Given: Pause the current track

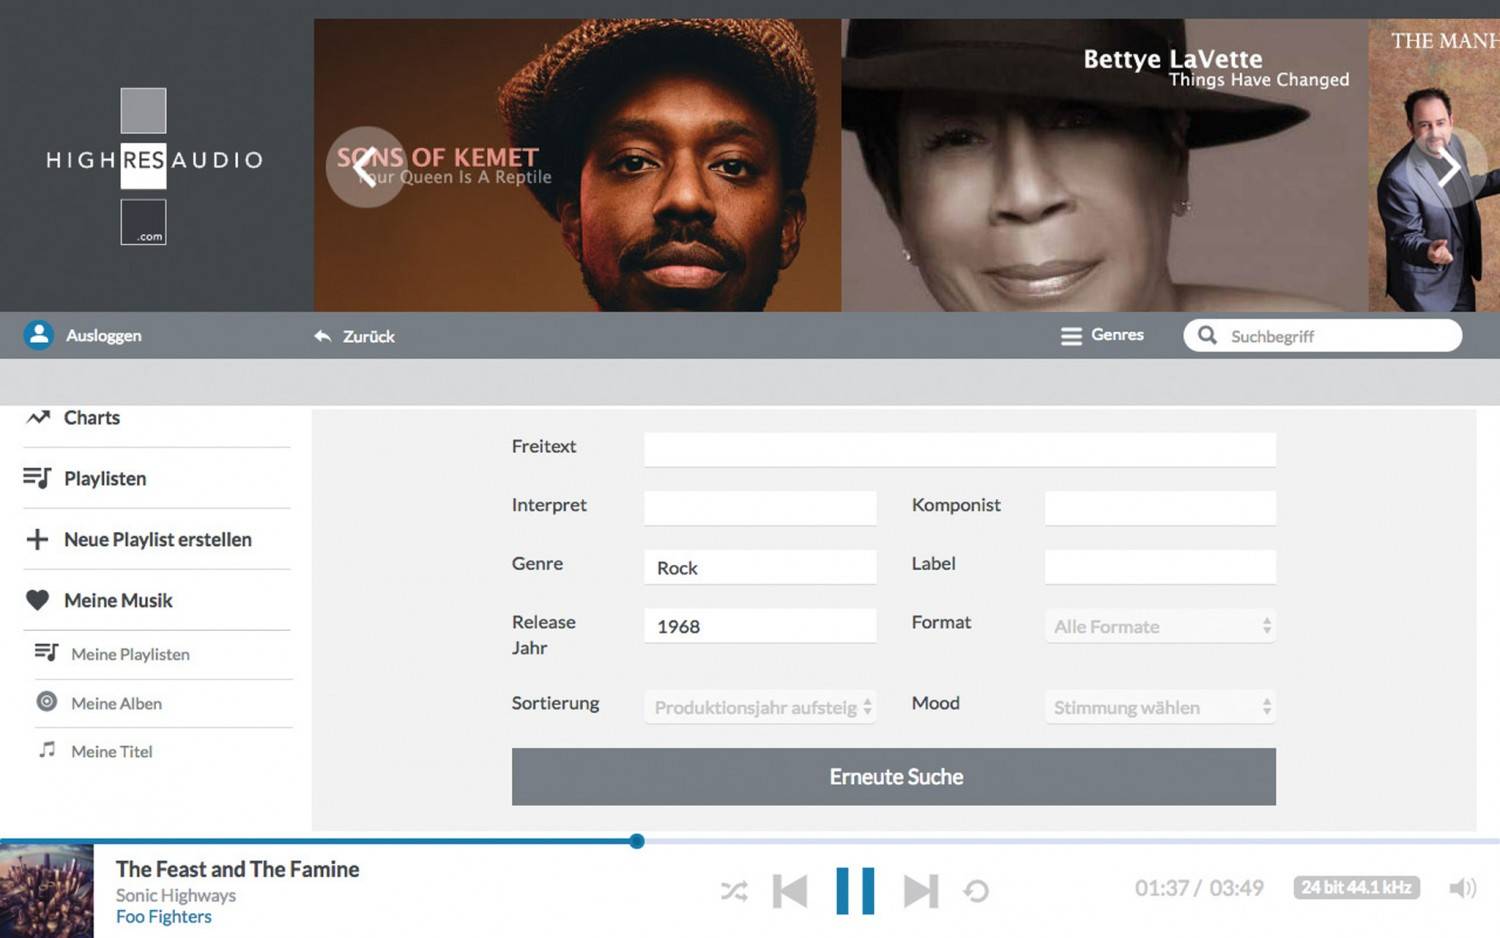Looking at the screenshot, I should pyautogui.click(x=855, y=890).
